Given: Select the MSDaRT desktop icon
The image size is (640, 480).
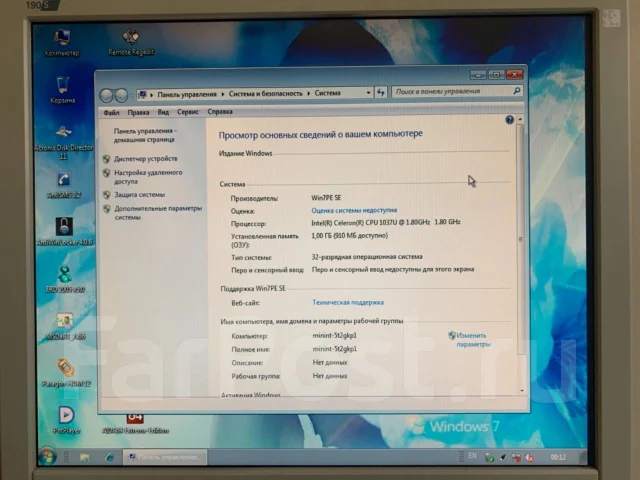Looking at the screenshot, I should click(x=65, y=326).
